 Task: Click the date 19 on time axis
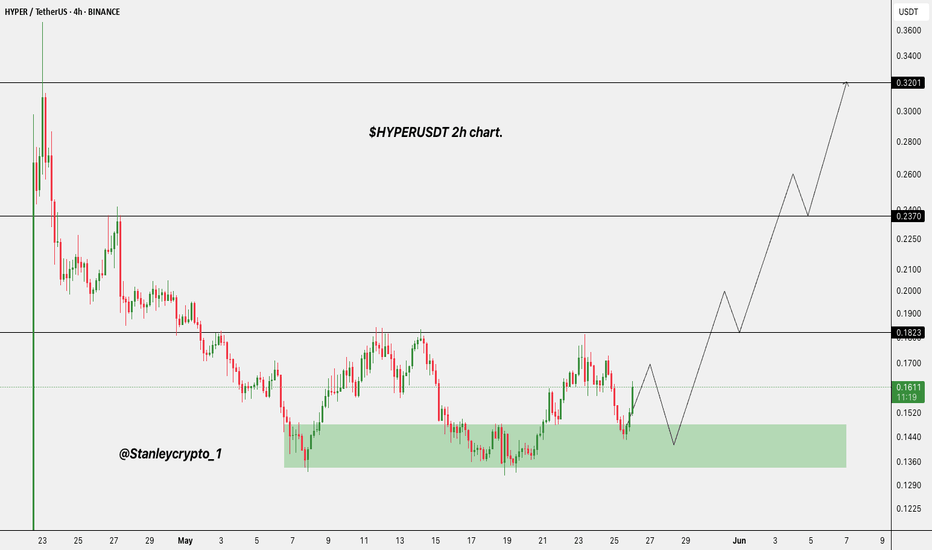pyautogui.click(x=506, y=540)
